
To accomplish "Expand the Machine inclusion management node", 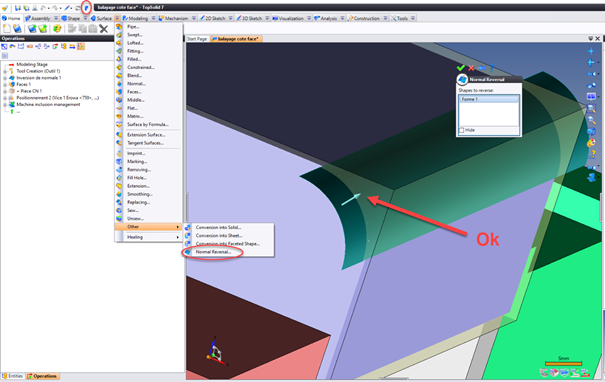I will point(5,105).
